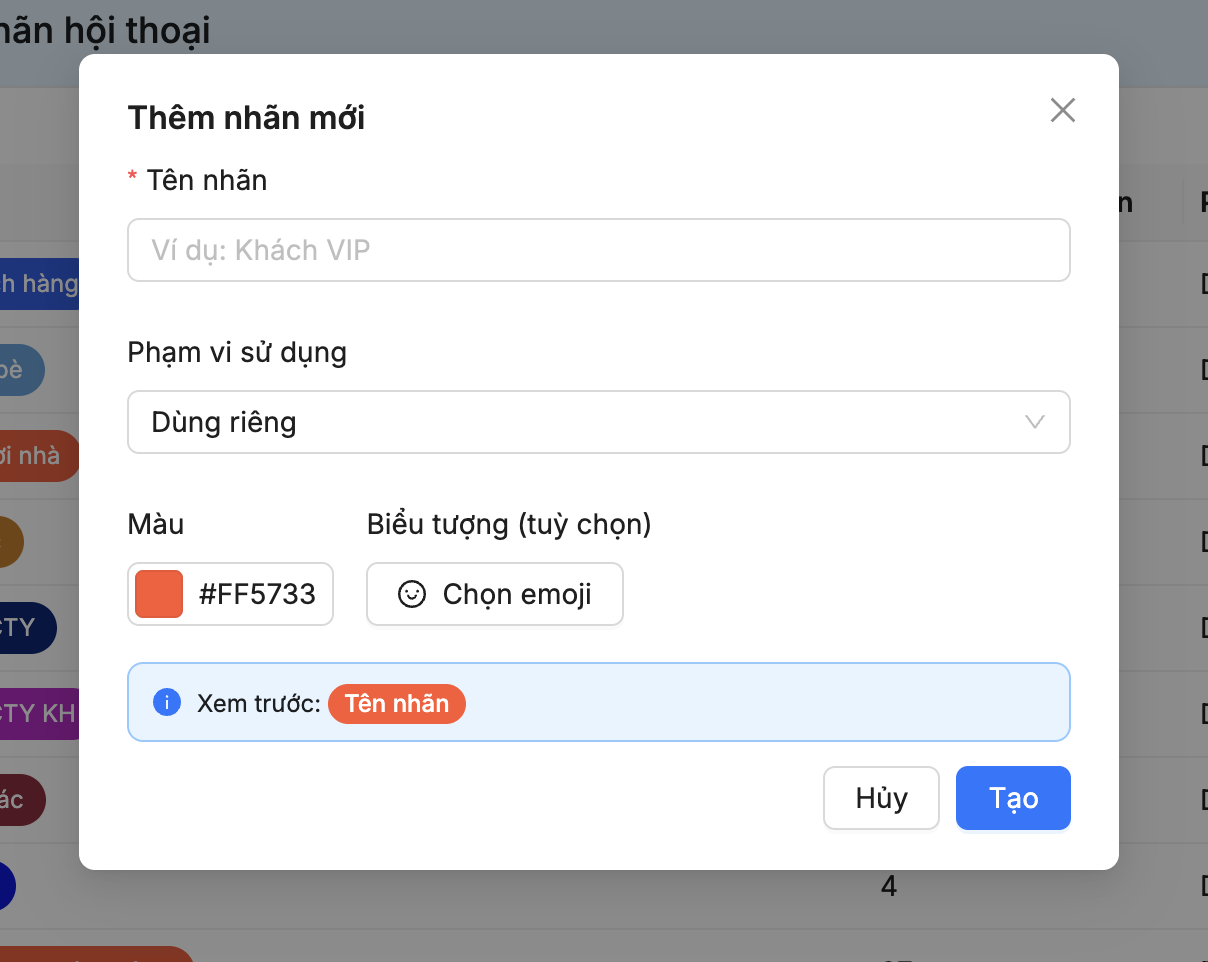Image resolution: width=1208 pixels, height=962 pixels.
Task: Click the Biểu tượng (tuỳ chọn) label
Action: (509, 524)
